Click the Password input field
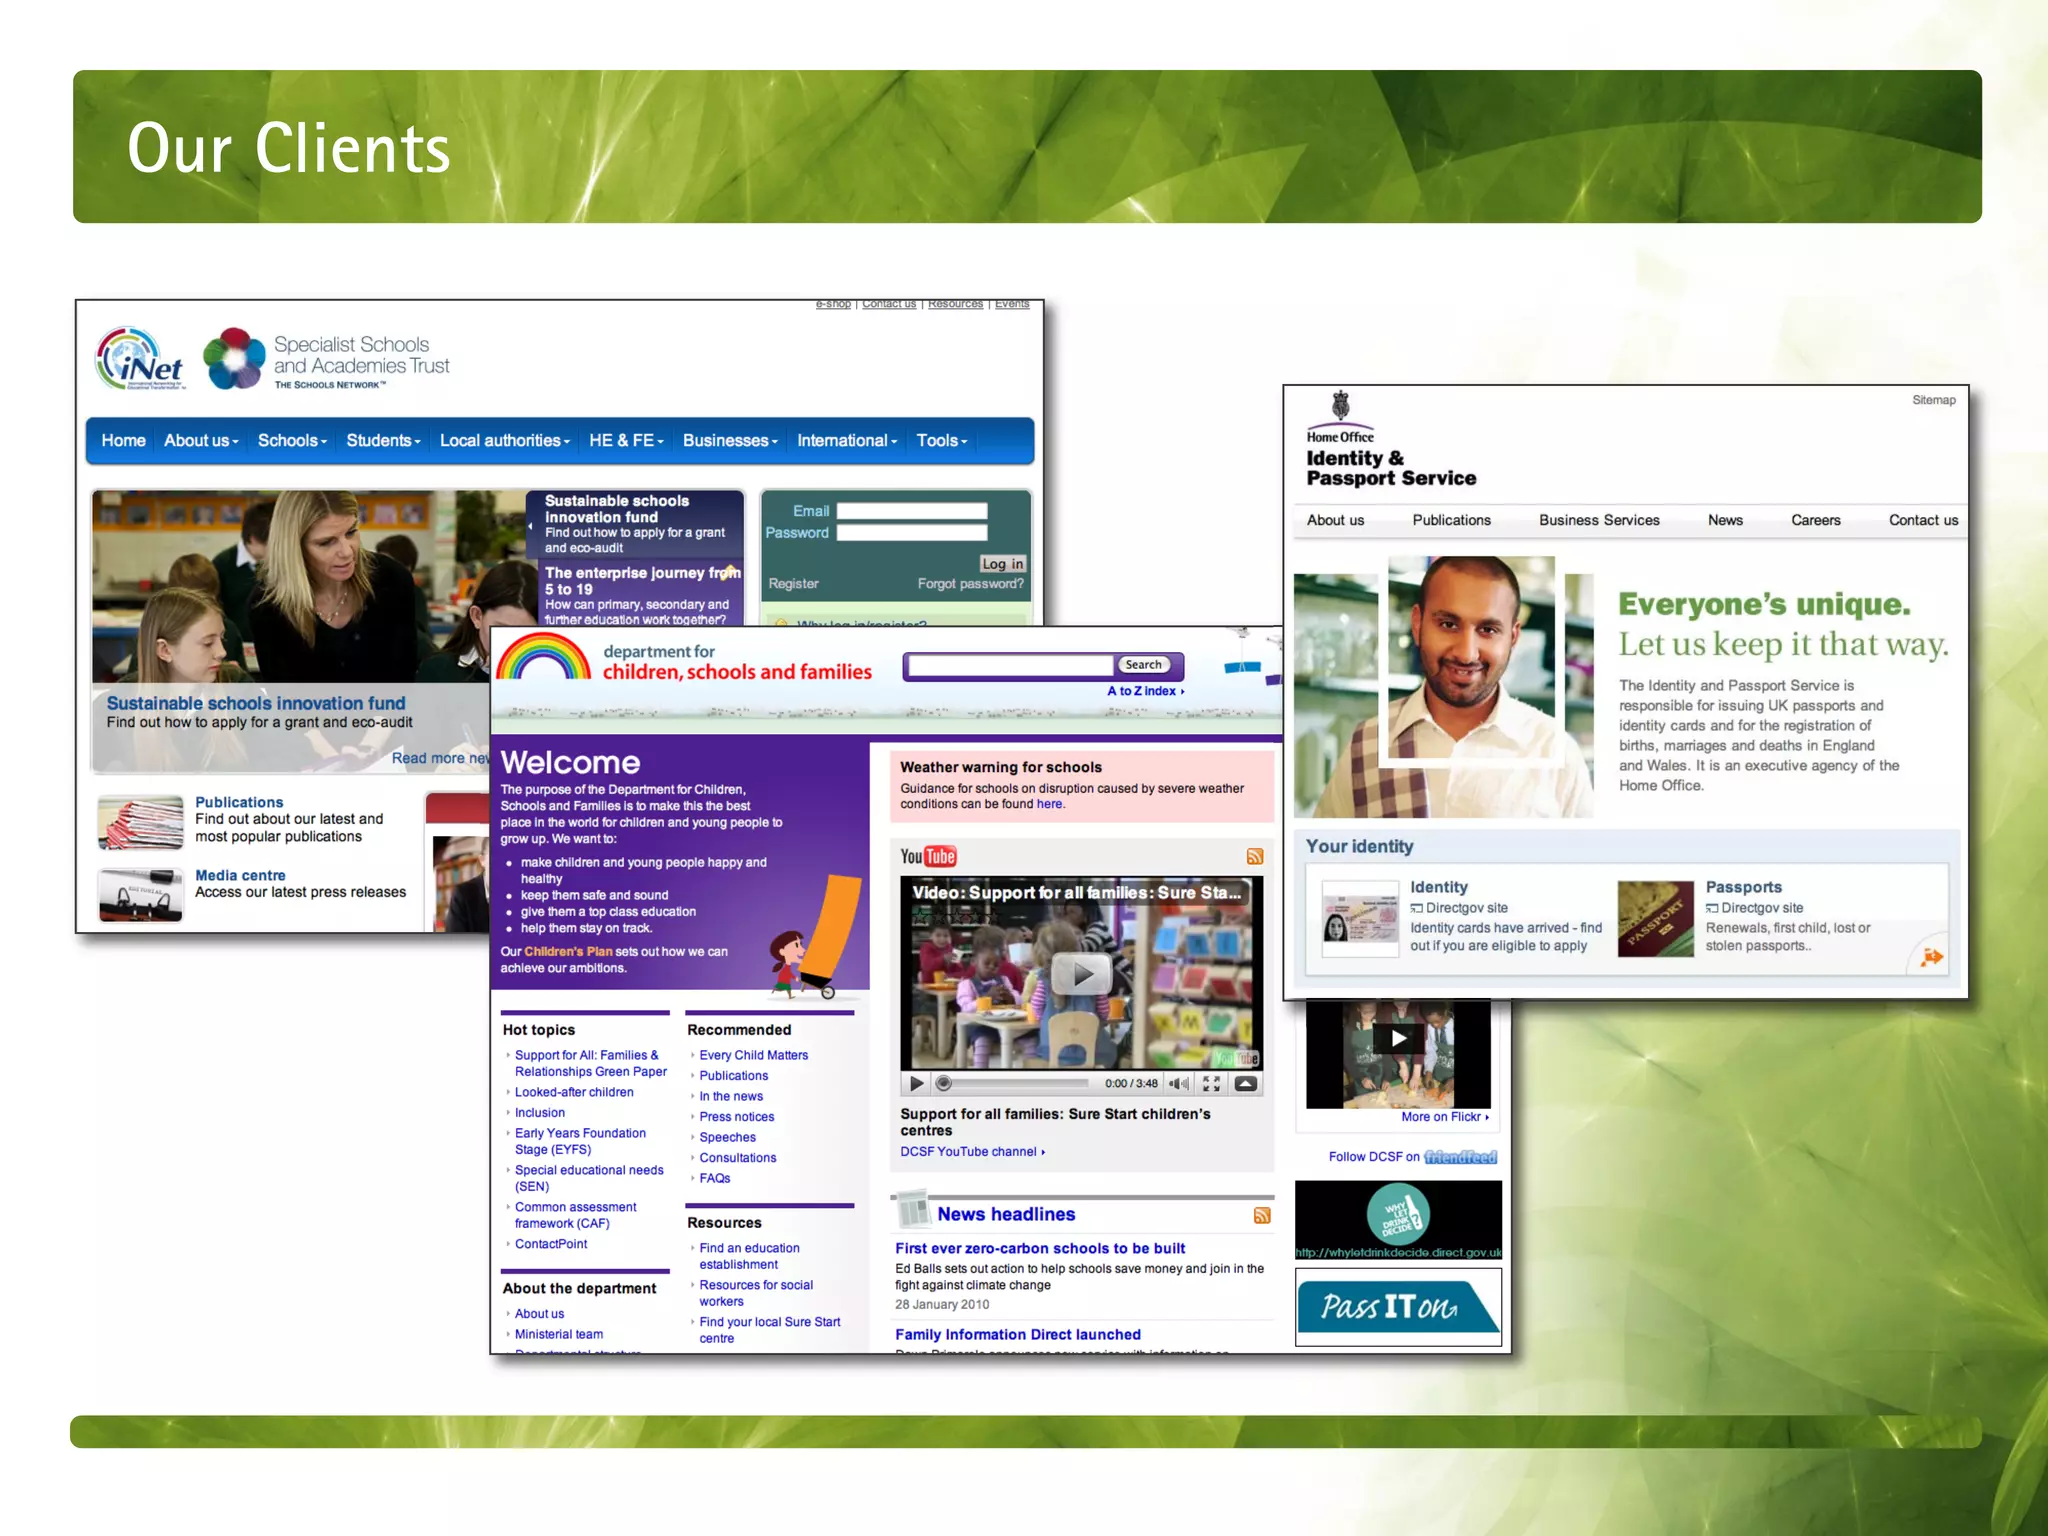2048x1536 pixels. [x=912, y=533]
